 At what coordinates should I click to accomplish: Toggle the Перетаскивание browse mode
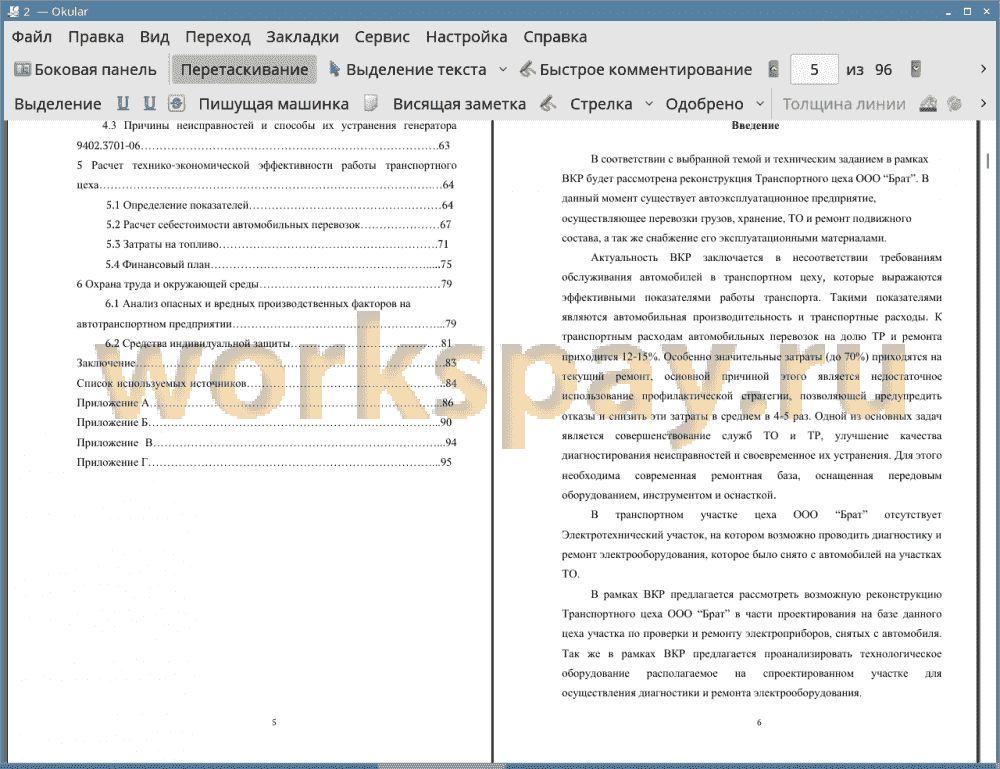tap(244, 70)
